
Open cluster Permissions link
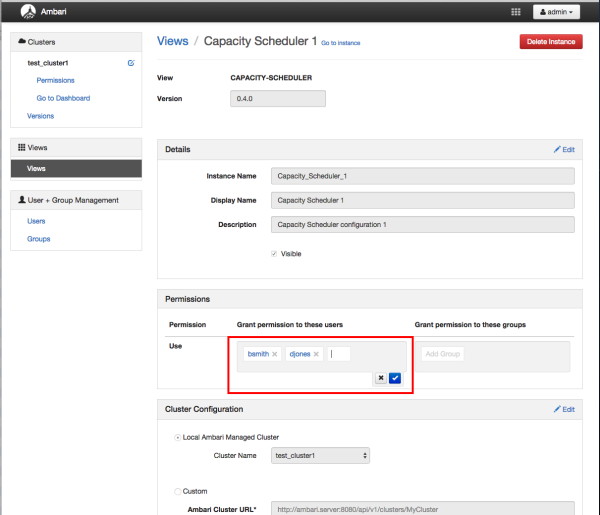point(55,80)
